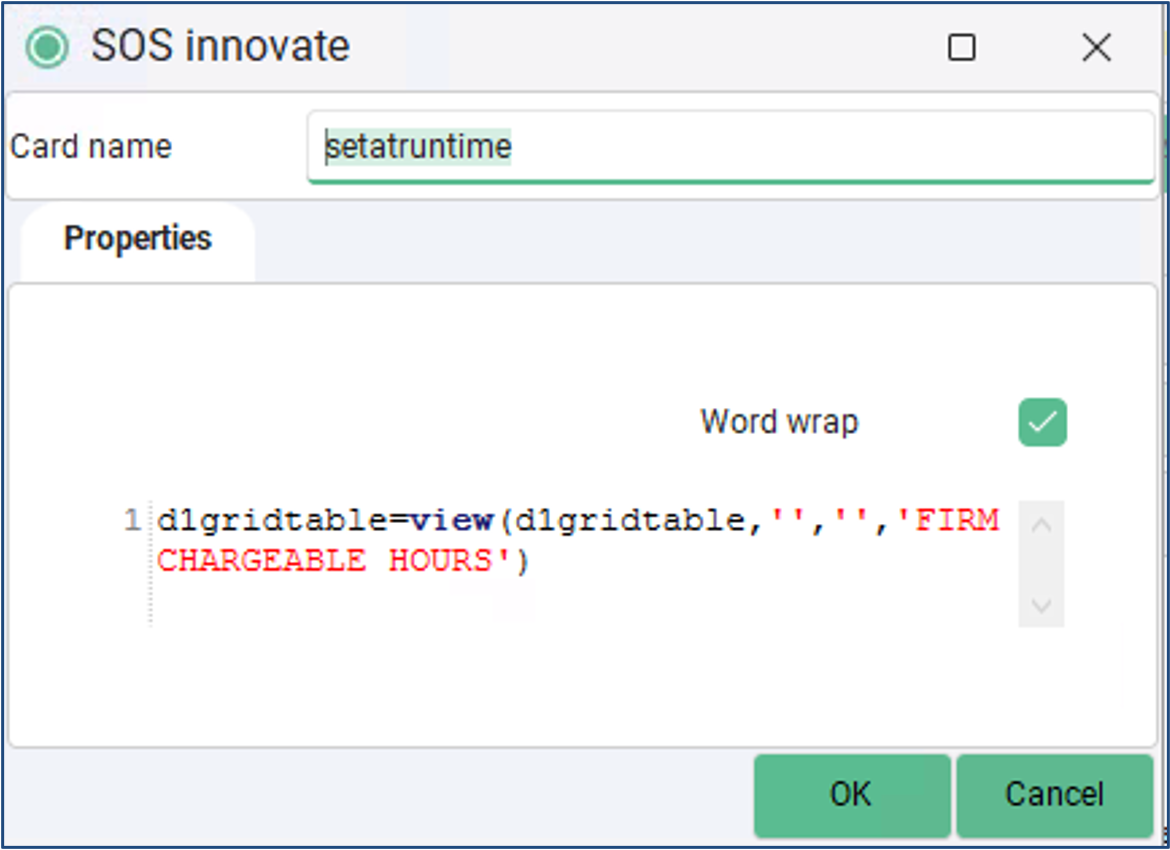
Task: Click the Word wrap label text
Action: 779,422
